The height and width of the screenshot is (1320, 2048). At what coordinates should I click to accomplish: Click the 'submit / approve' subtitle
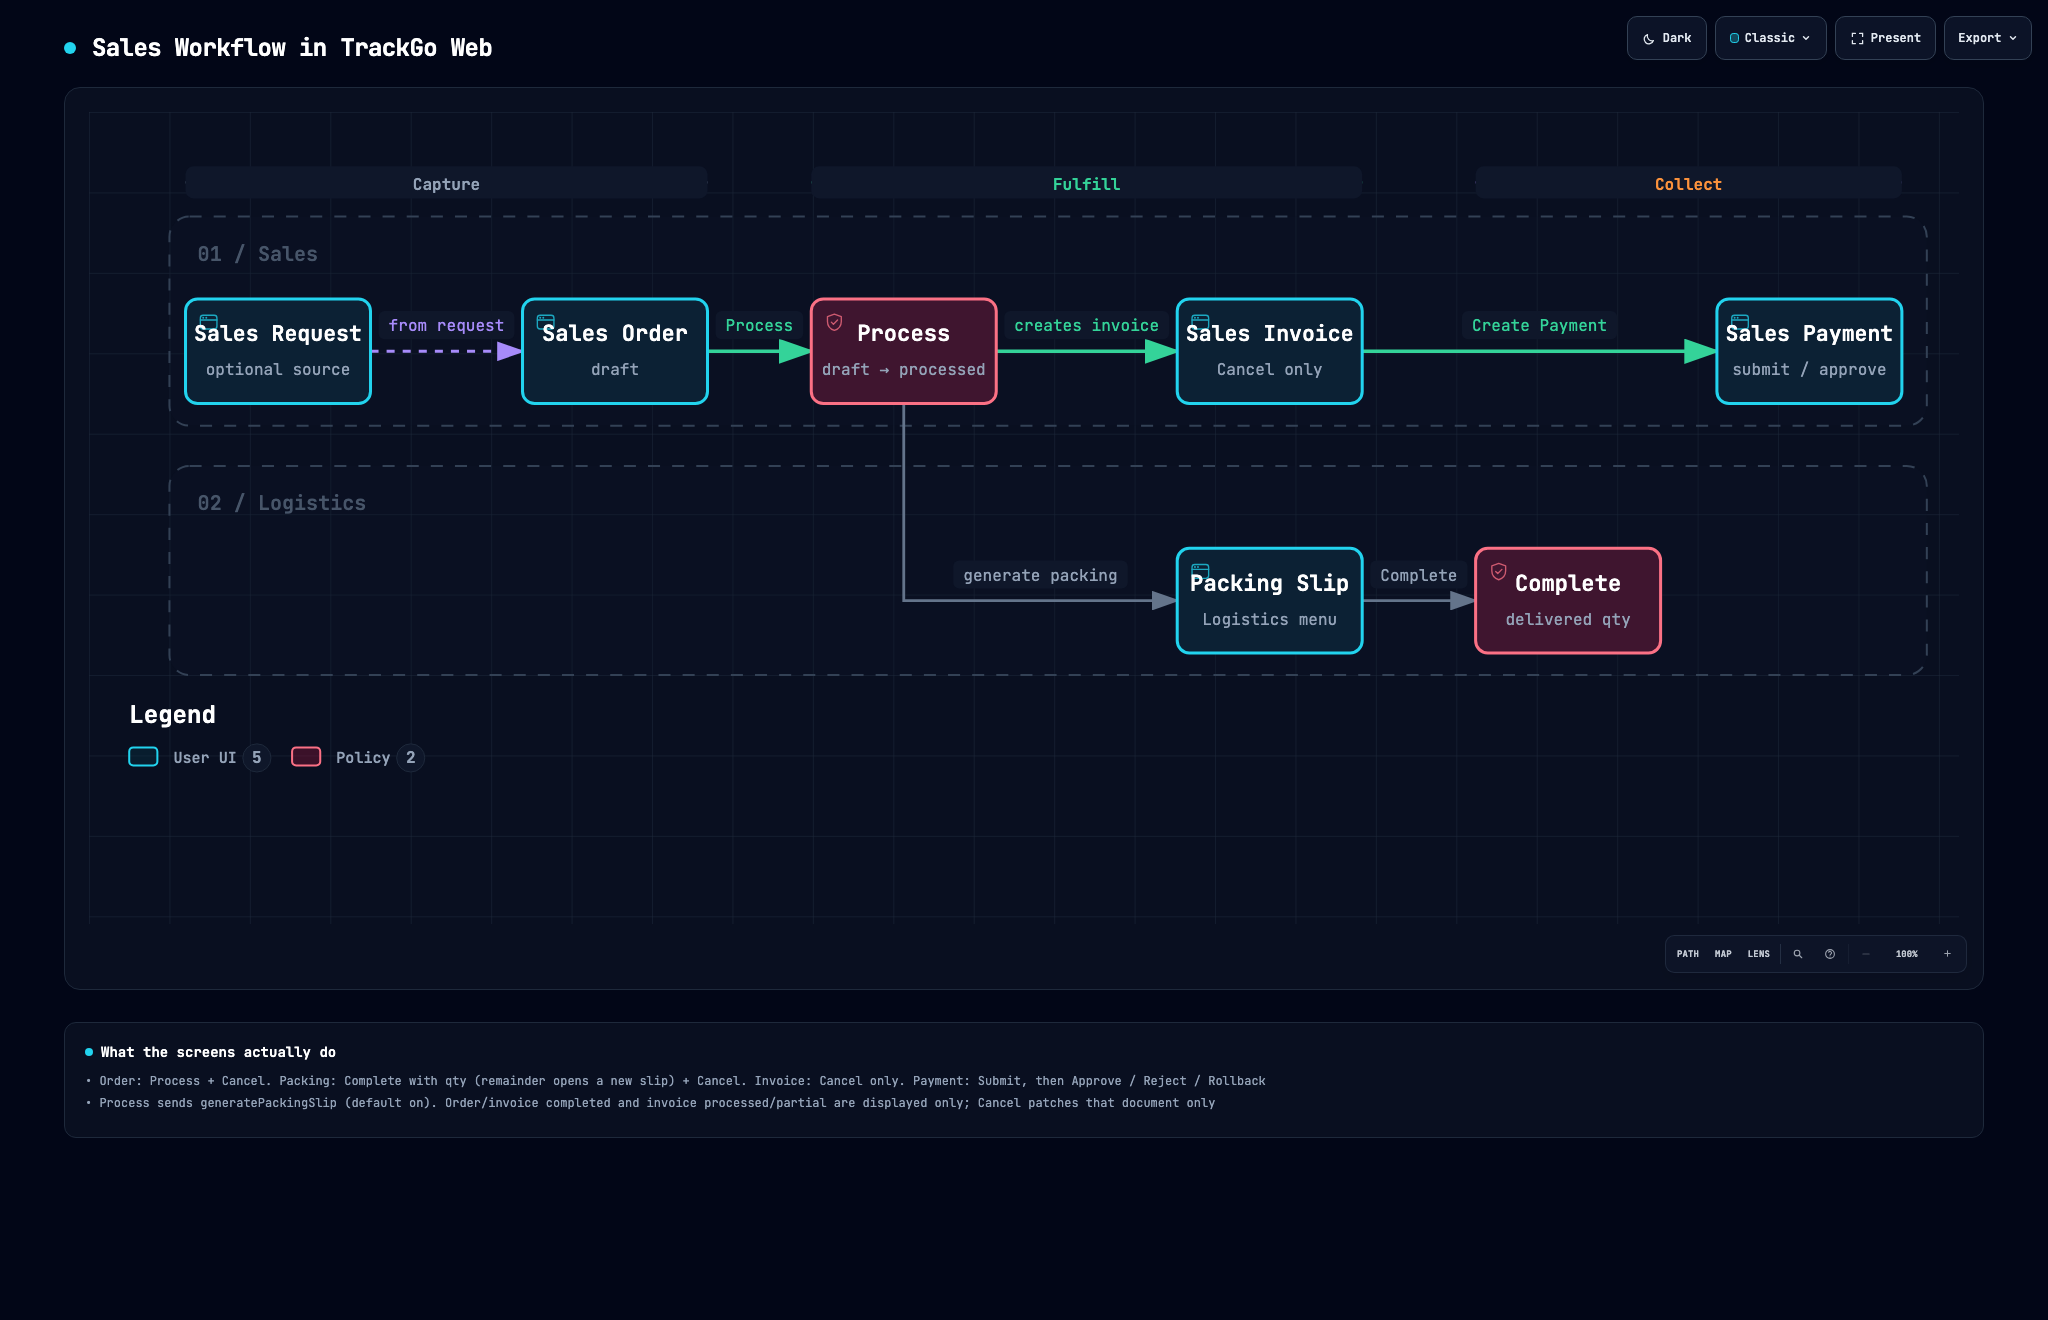[1809, 370]
